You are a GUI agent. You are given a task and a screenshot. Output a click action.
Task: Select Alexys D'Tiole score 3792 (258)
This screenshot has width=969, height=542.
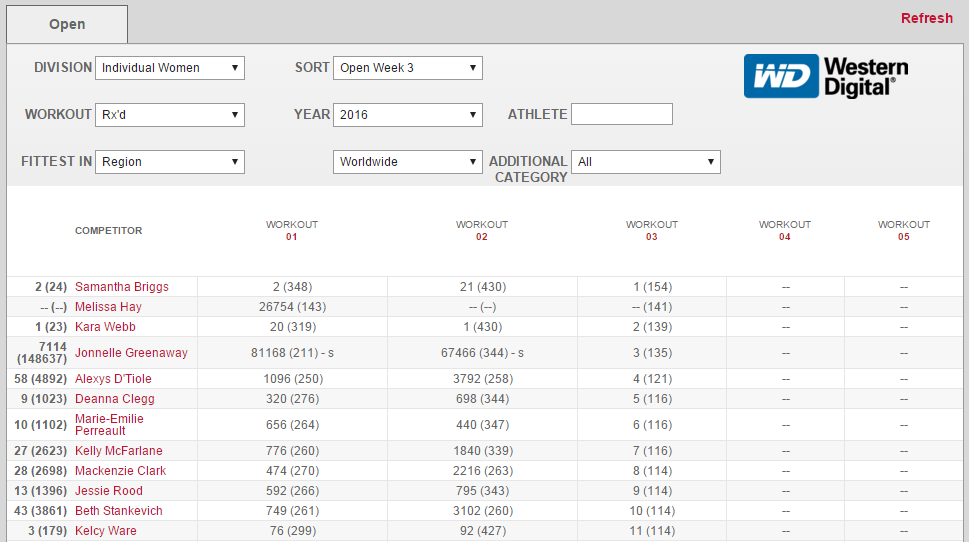483,379
